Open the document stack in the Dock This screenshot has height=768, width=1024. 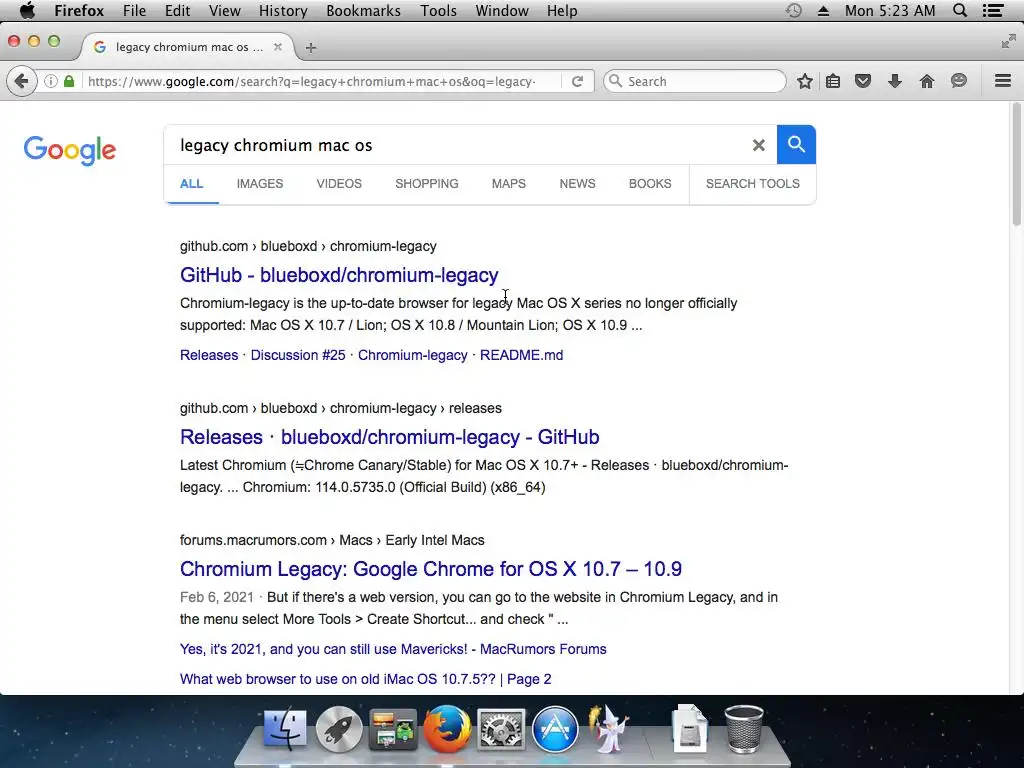coord(690,729)
